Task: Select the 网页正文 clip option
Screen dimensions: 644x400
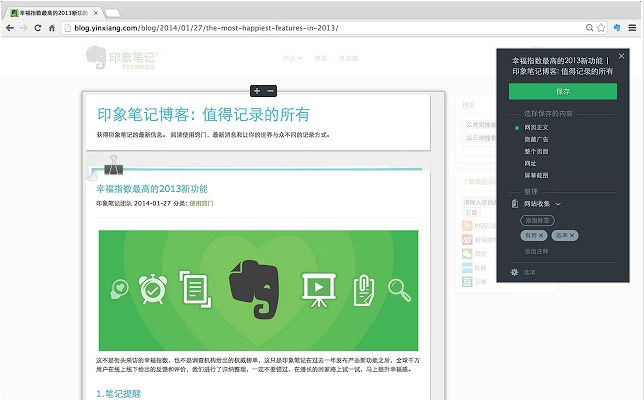Action: coord(536,127)
